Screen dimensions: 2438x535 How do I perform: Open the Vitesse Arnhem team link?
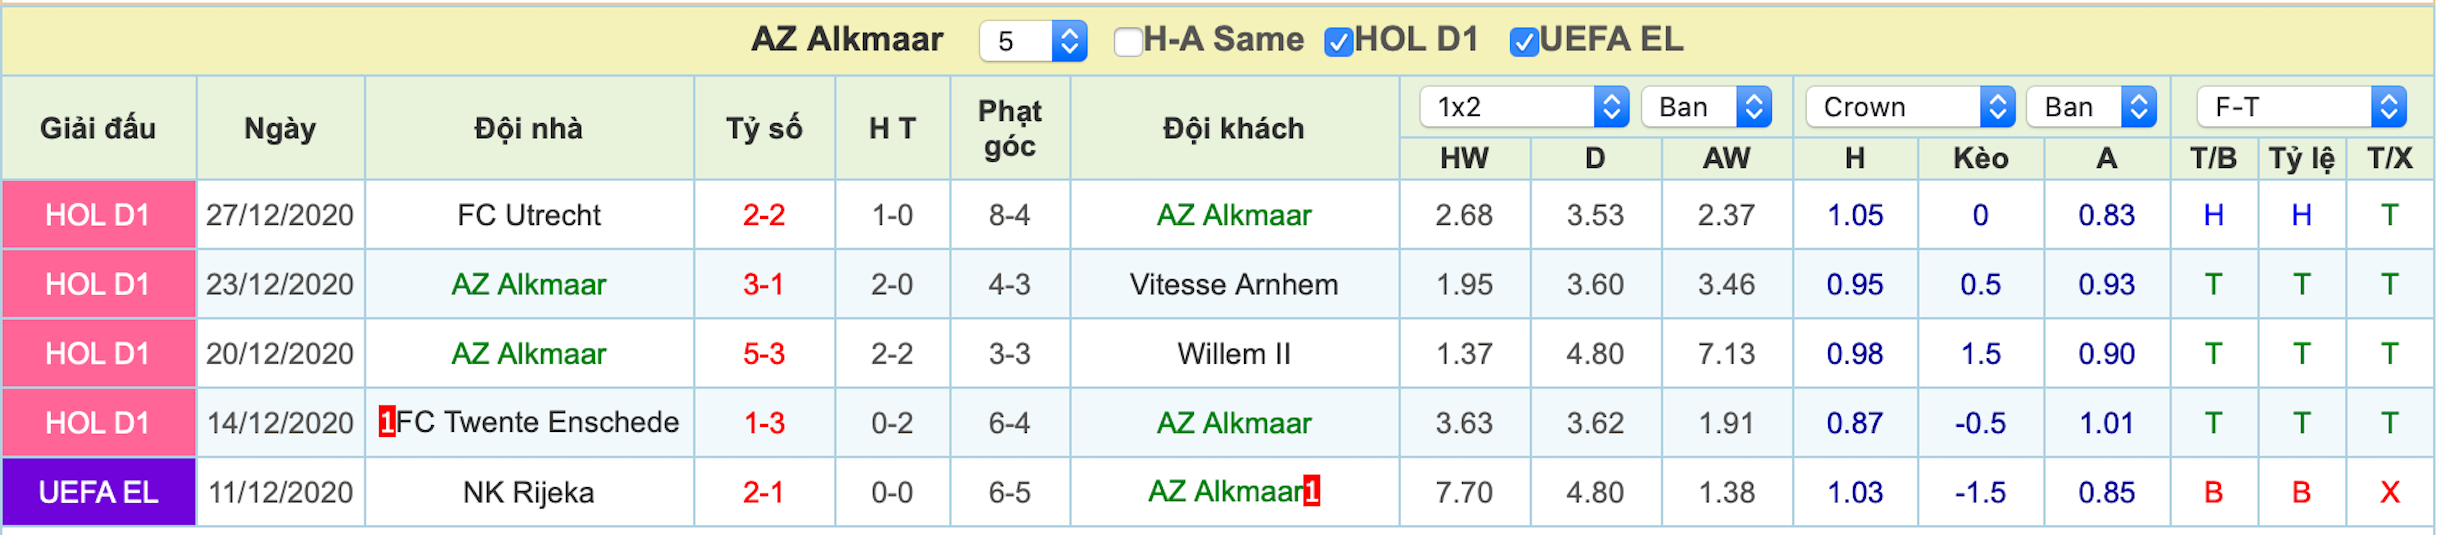click(1234, 284)
